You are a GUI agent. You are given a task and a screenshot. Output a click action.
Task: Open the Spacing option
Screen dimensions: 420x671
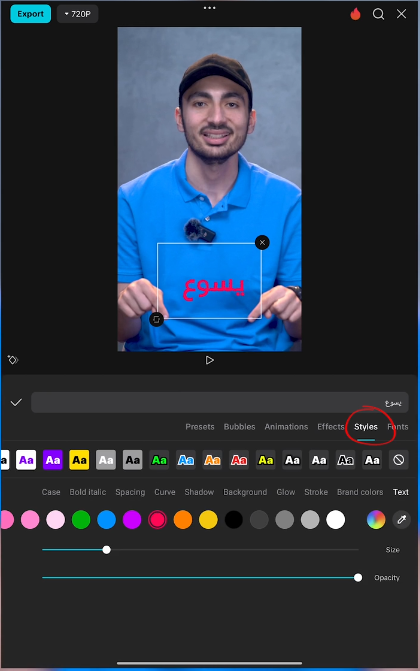130,492
